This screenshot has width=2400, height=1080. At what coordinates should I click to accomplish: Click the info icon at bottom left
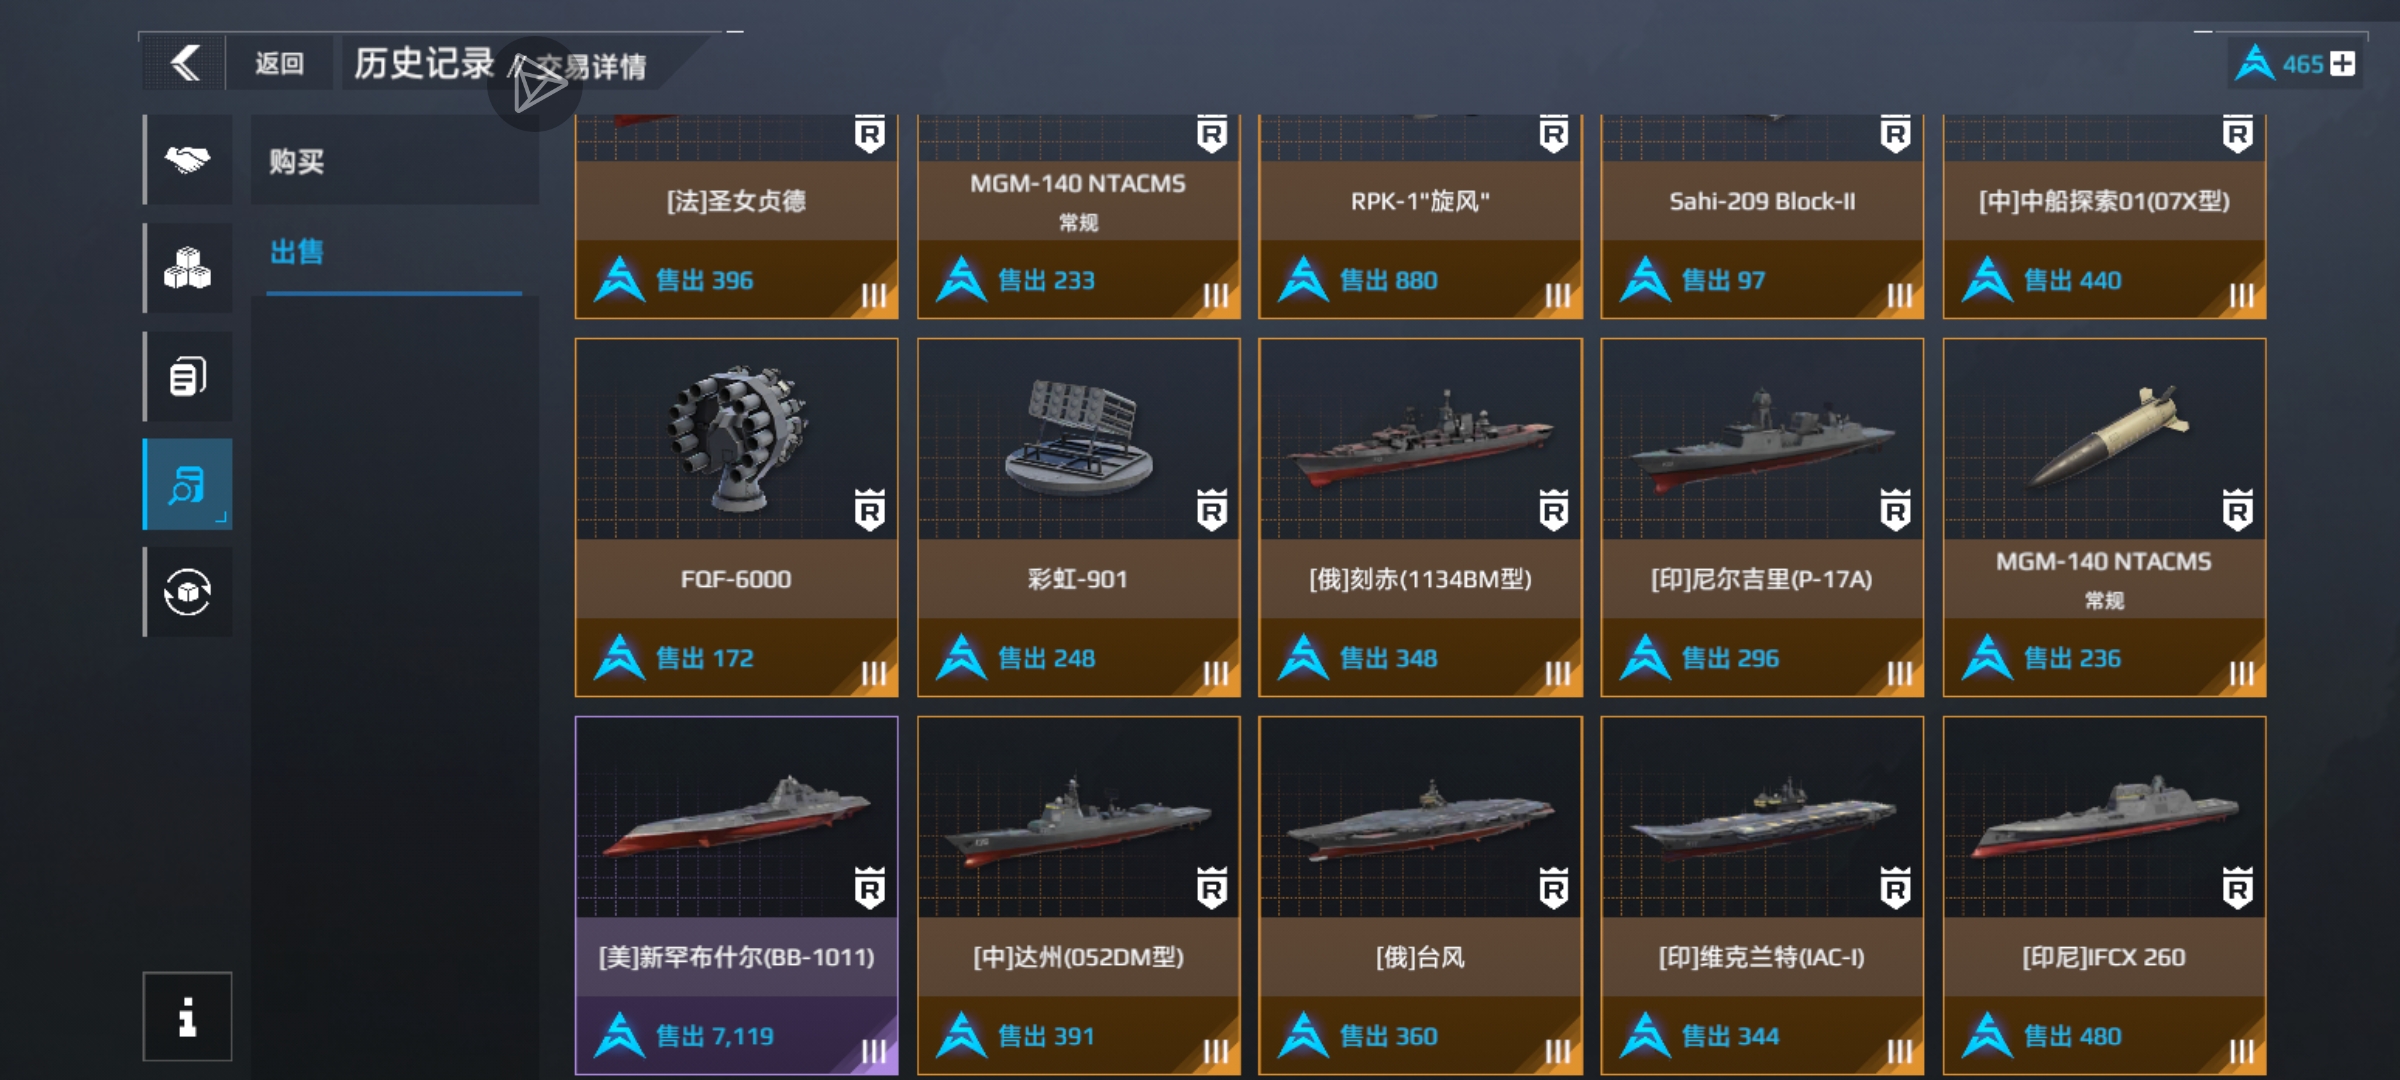[x=187, y=1016]
